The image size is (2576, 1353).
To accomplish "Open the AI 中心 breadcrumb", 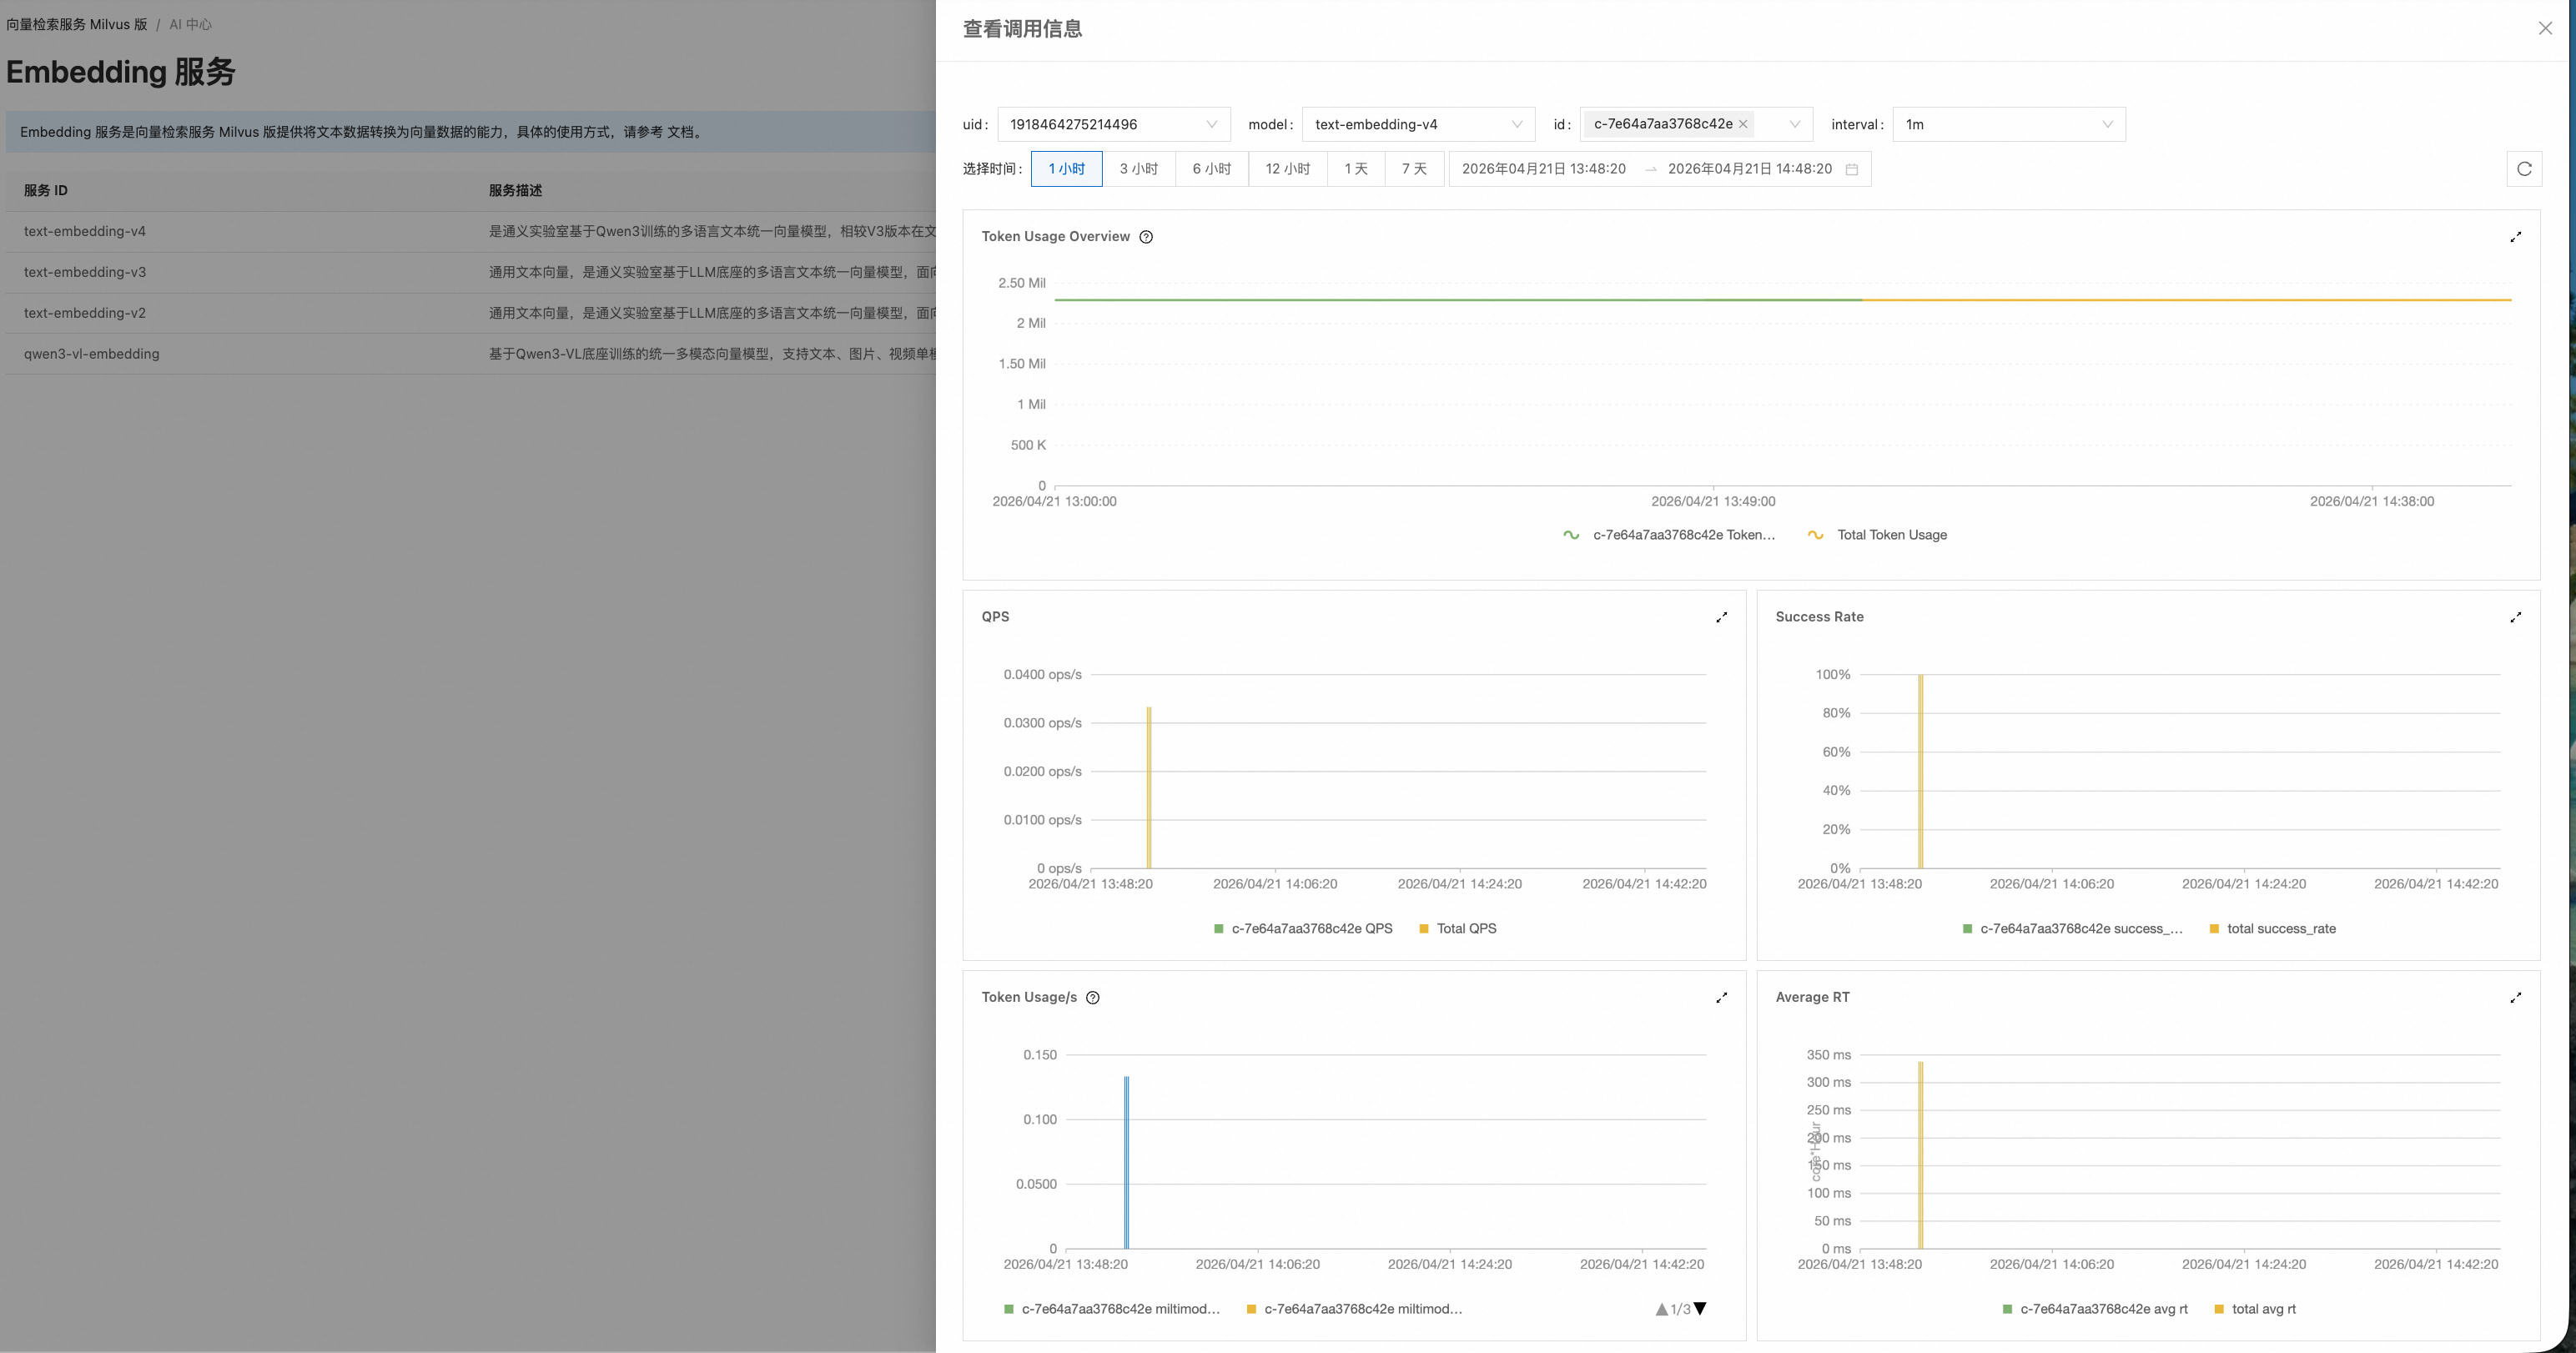I will pos(190,24).
